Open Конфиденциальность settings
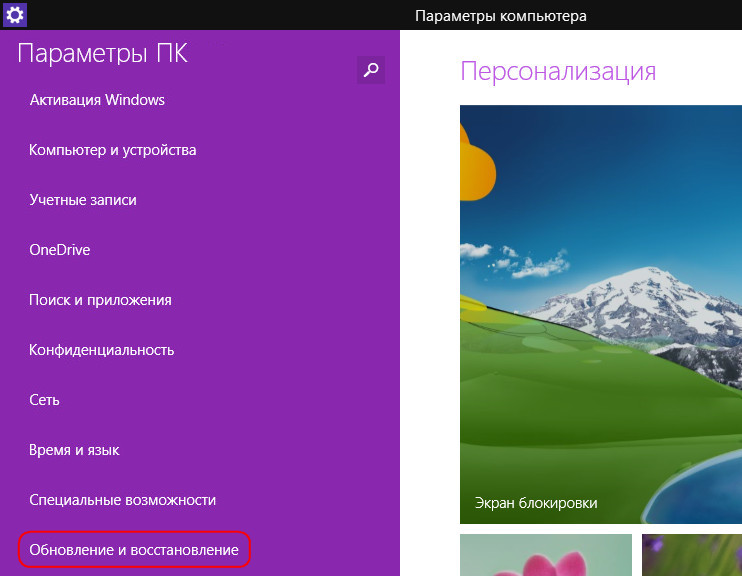 (x=102, y=350)
